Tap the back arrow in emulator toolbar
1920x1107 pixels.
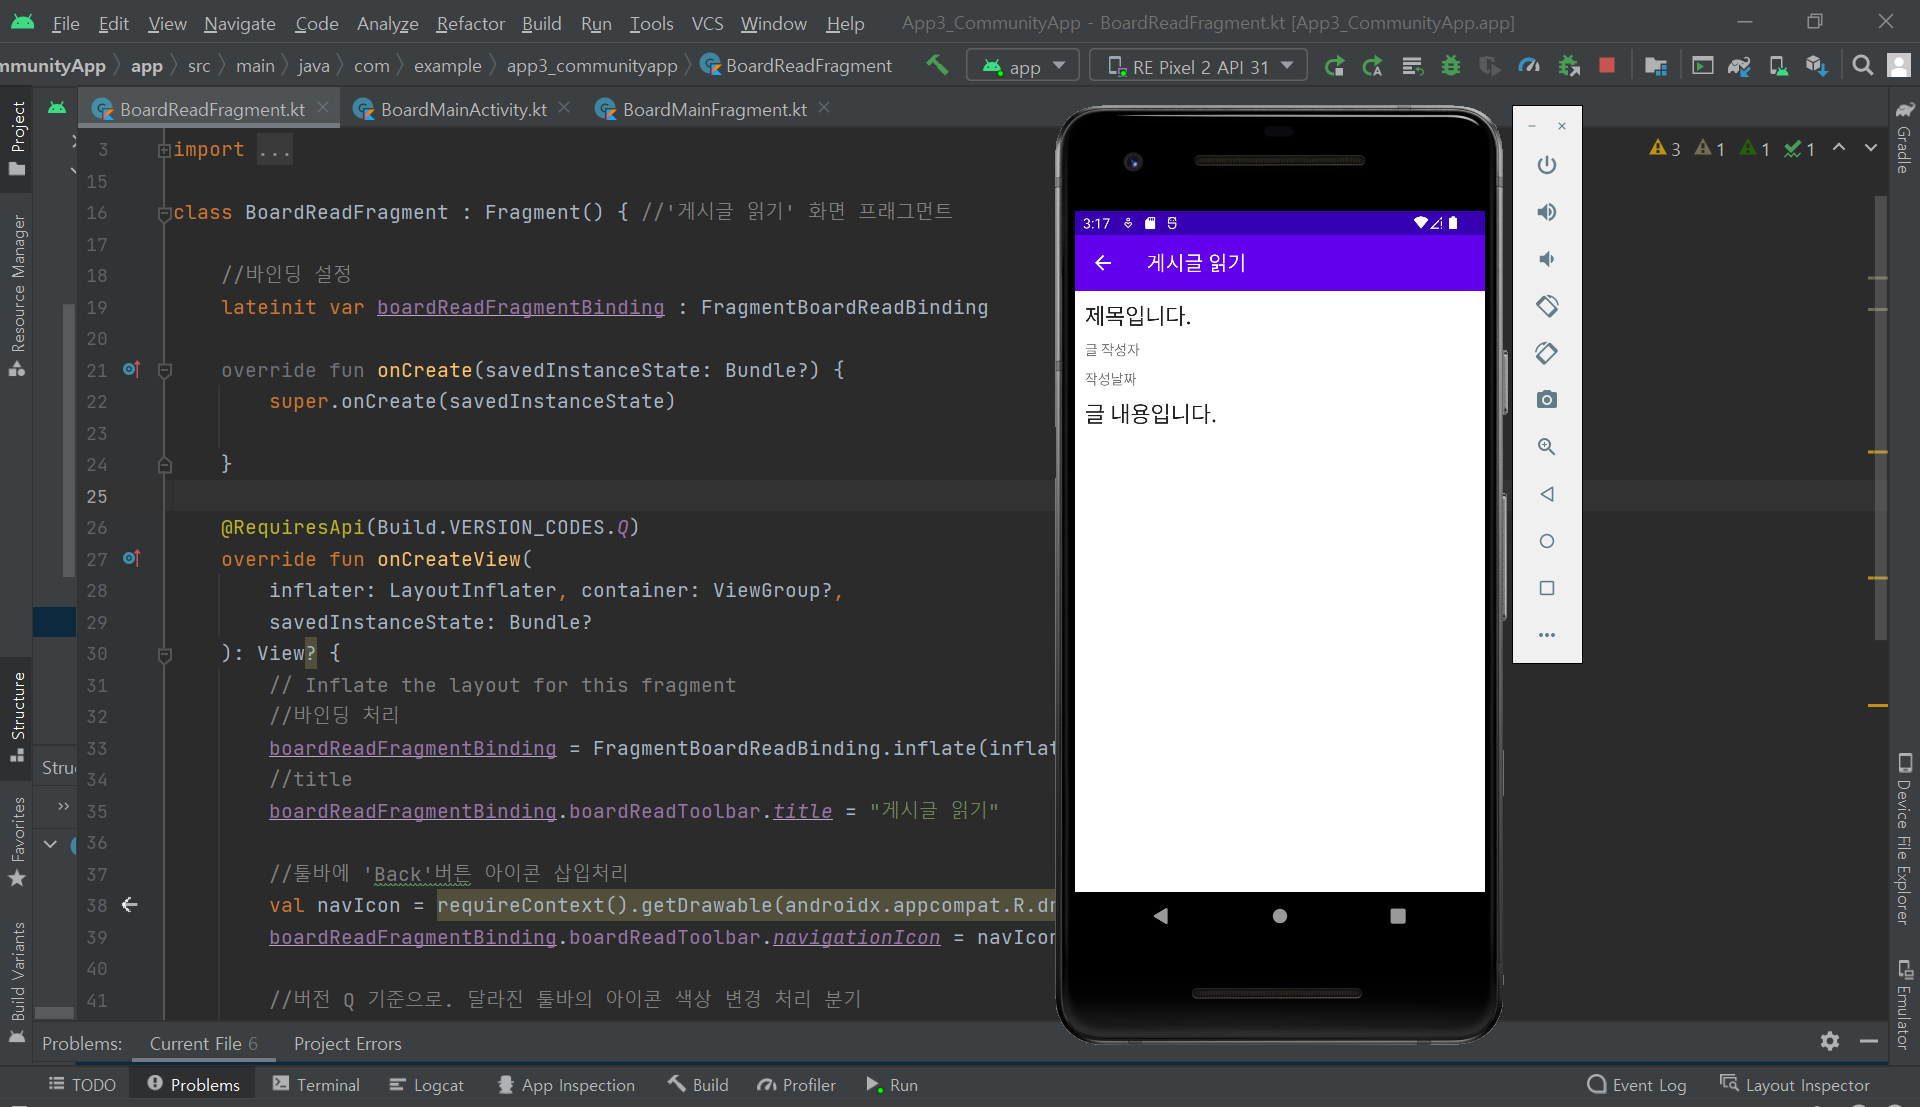[x=1103, y=263]
